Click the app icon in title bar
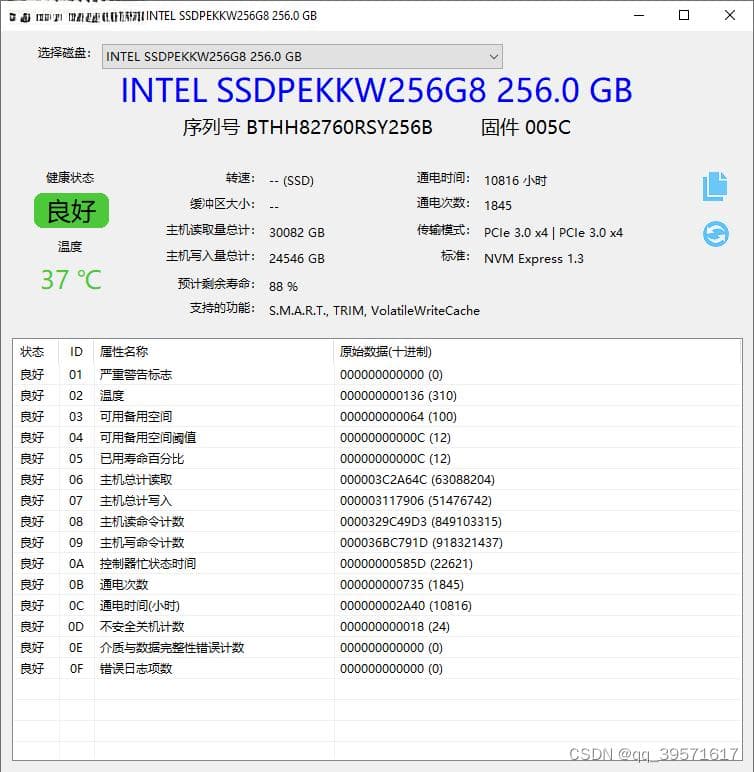 click(x=13, y=17)
